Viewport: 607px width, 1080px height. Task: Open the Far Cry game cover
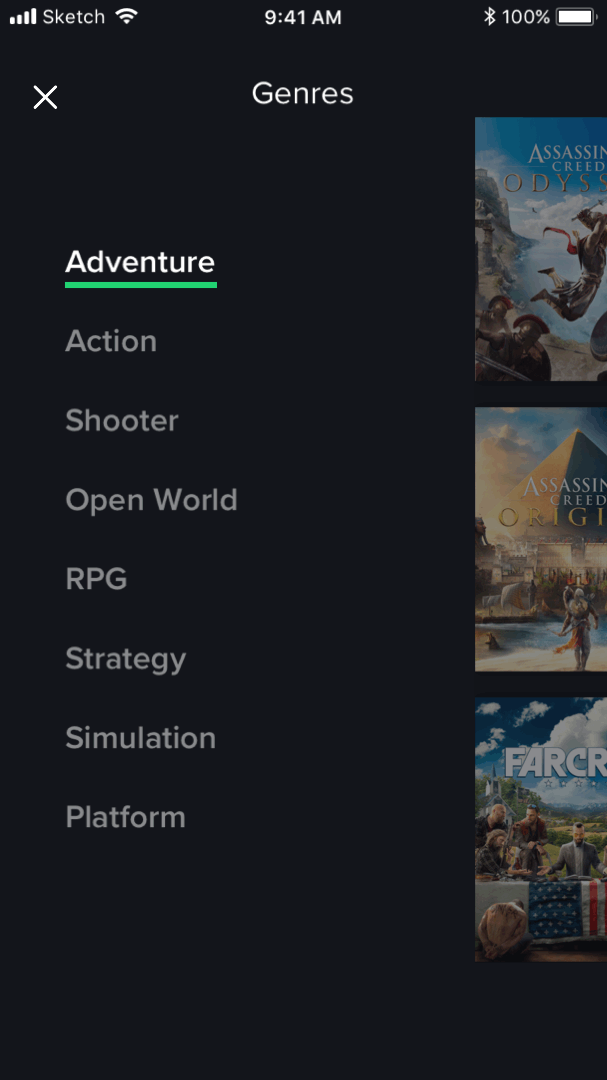[541, 829]
